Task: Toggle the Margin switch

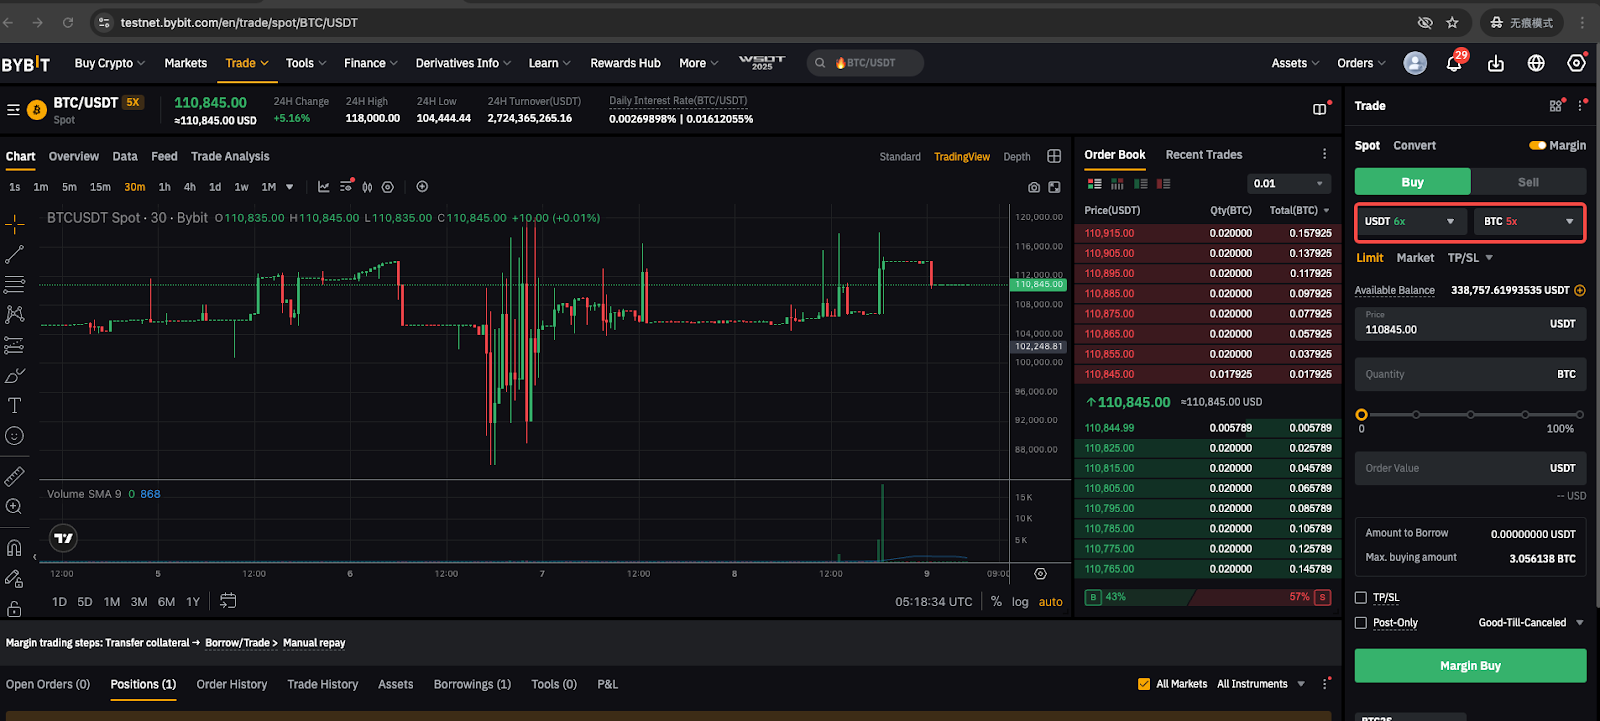Action: 1538,146
